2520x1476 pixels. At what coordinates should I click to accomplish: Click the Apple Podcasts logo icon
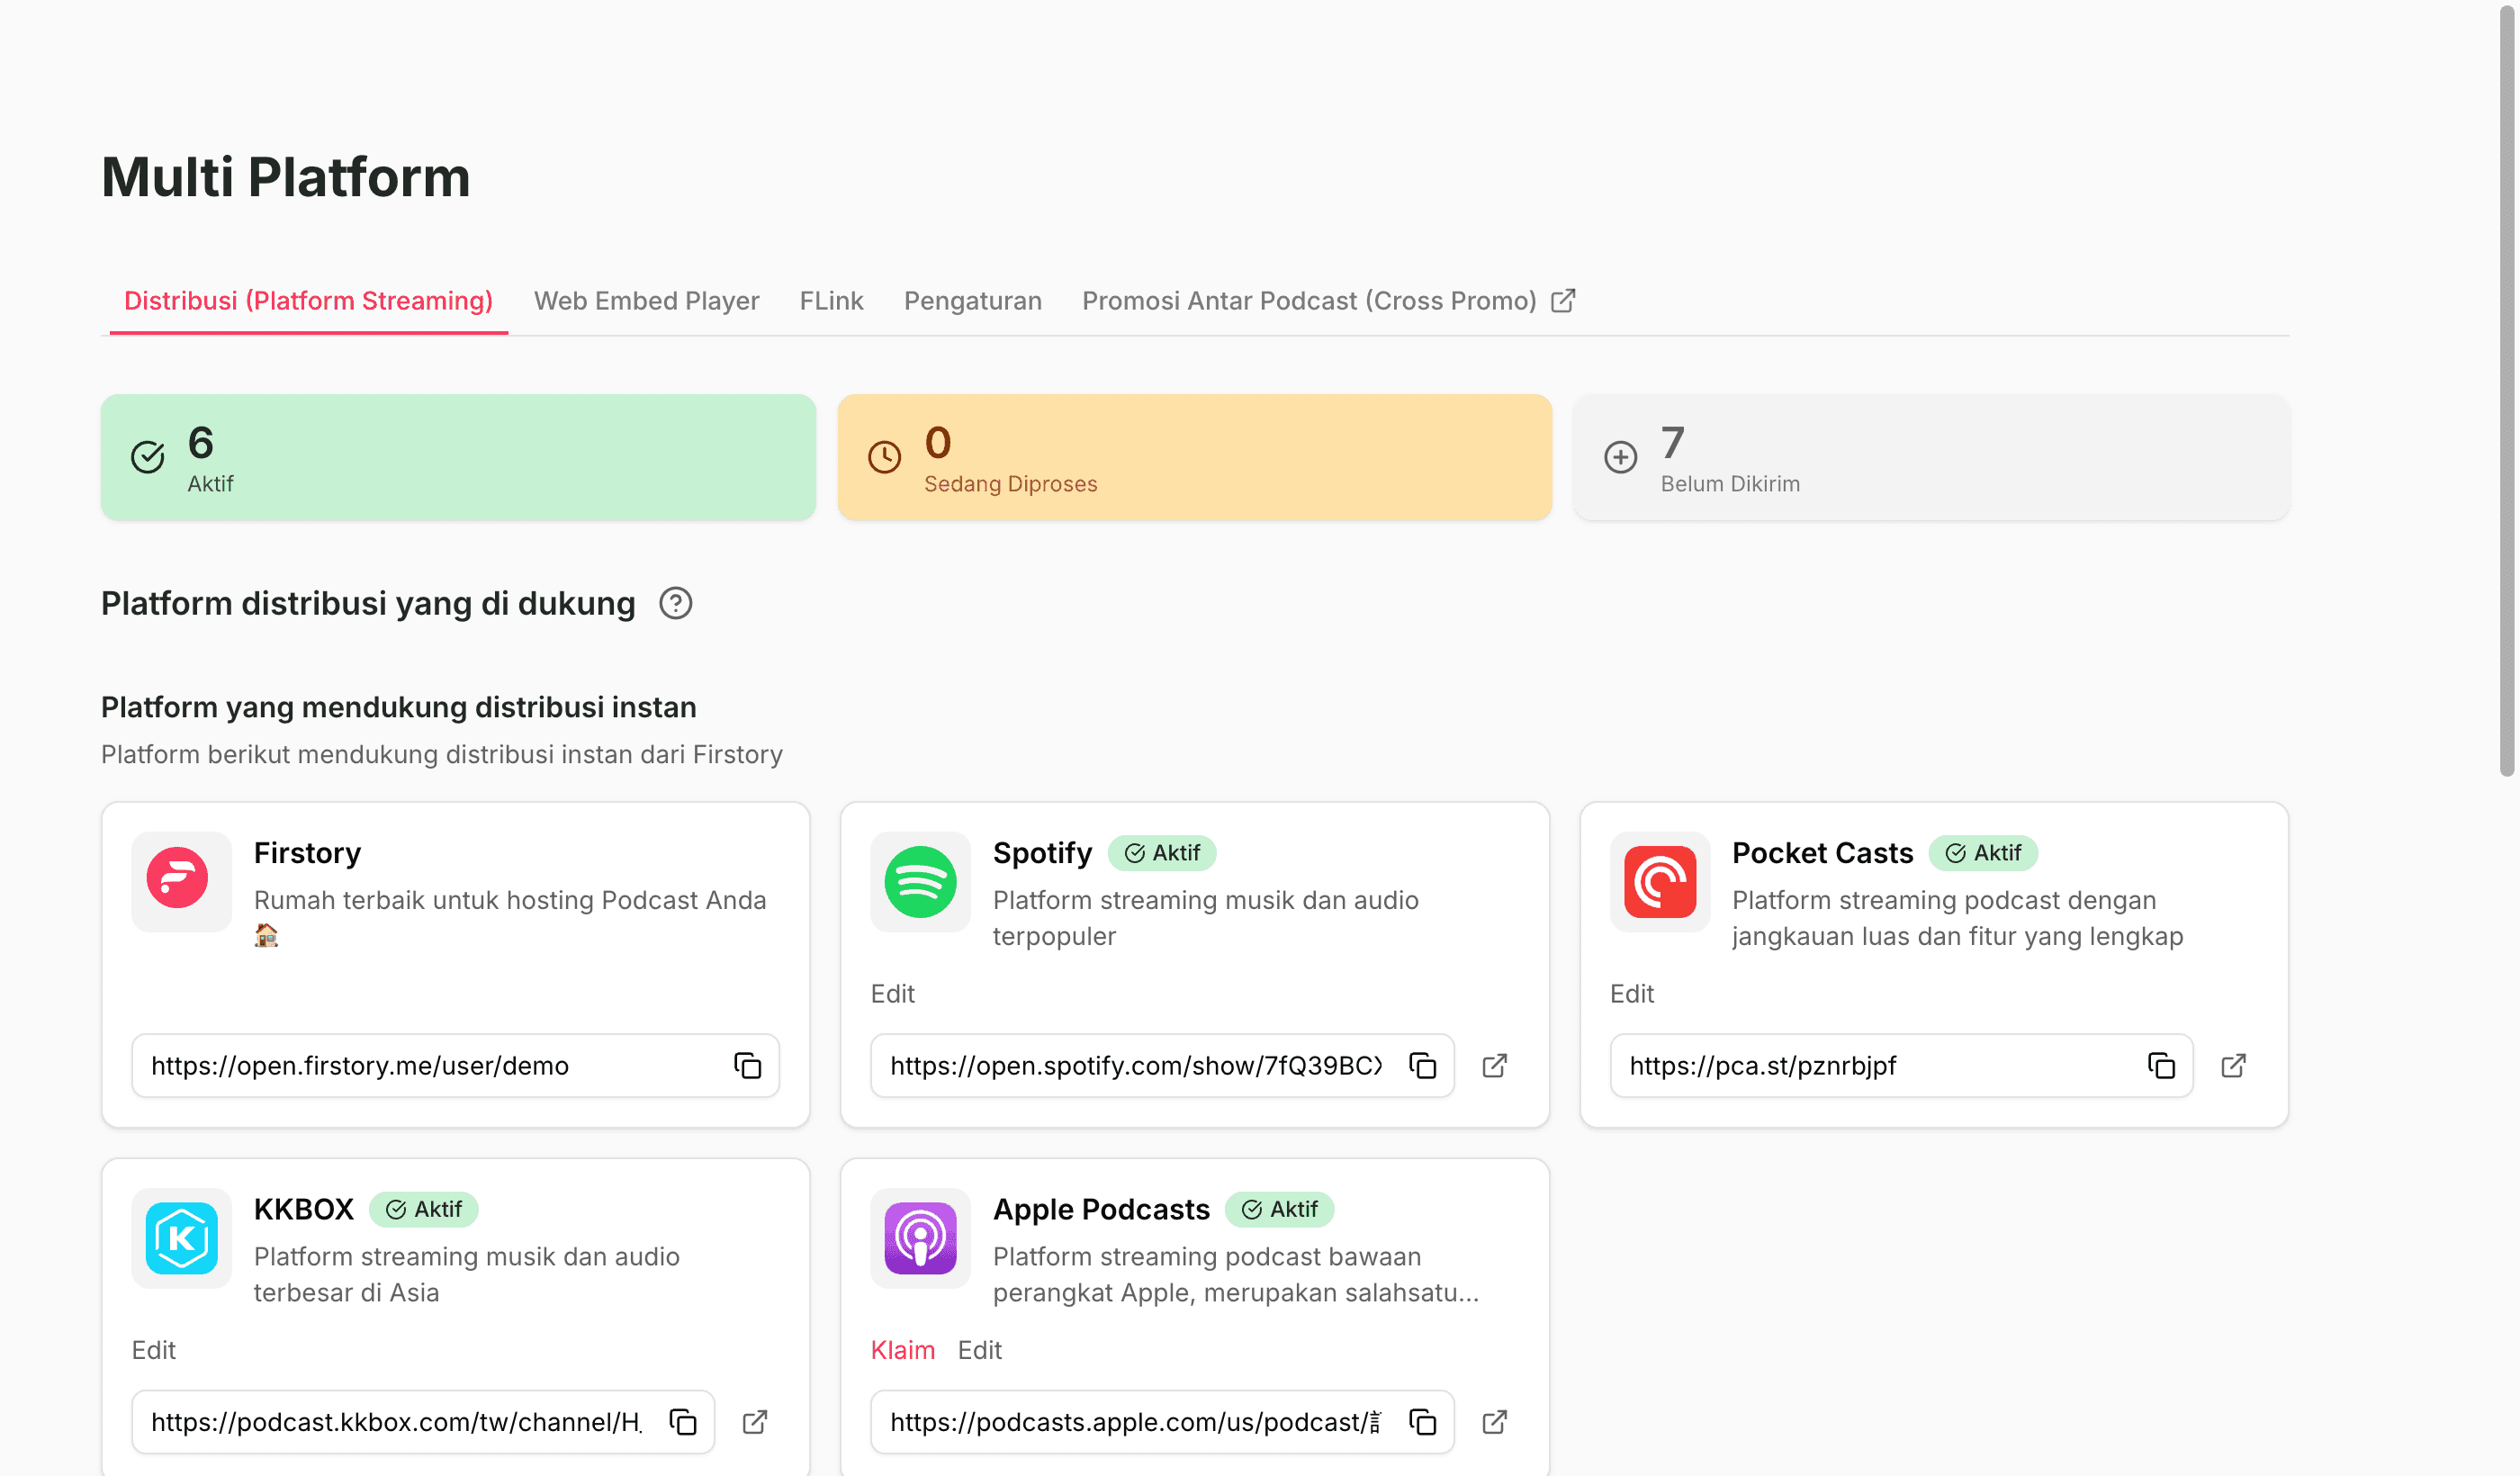920,1238
